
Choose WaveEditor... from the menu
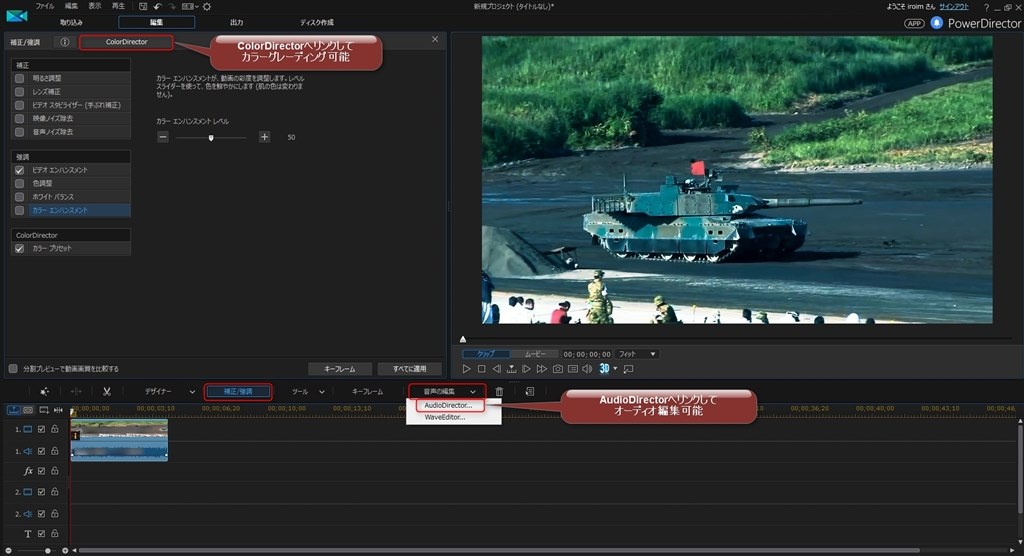point(445,417)
